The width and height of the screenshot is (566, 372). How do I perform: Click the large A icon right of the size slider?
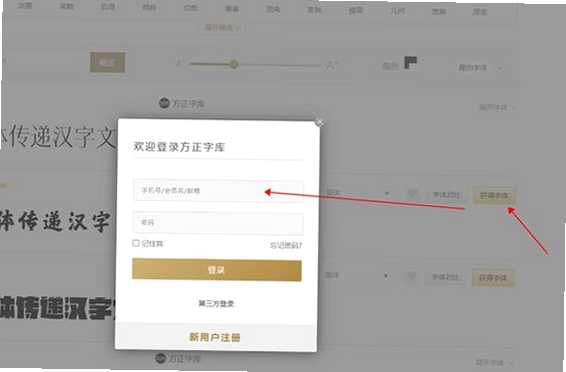point(332,65)
